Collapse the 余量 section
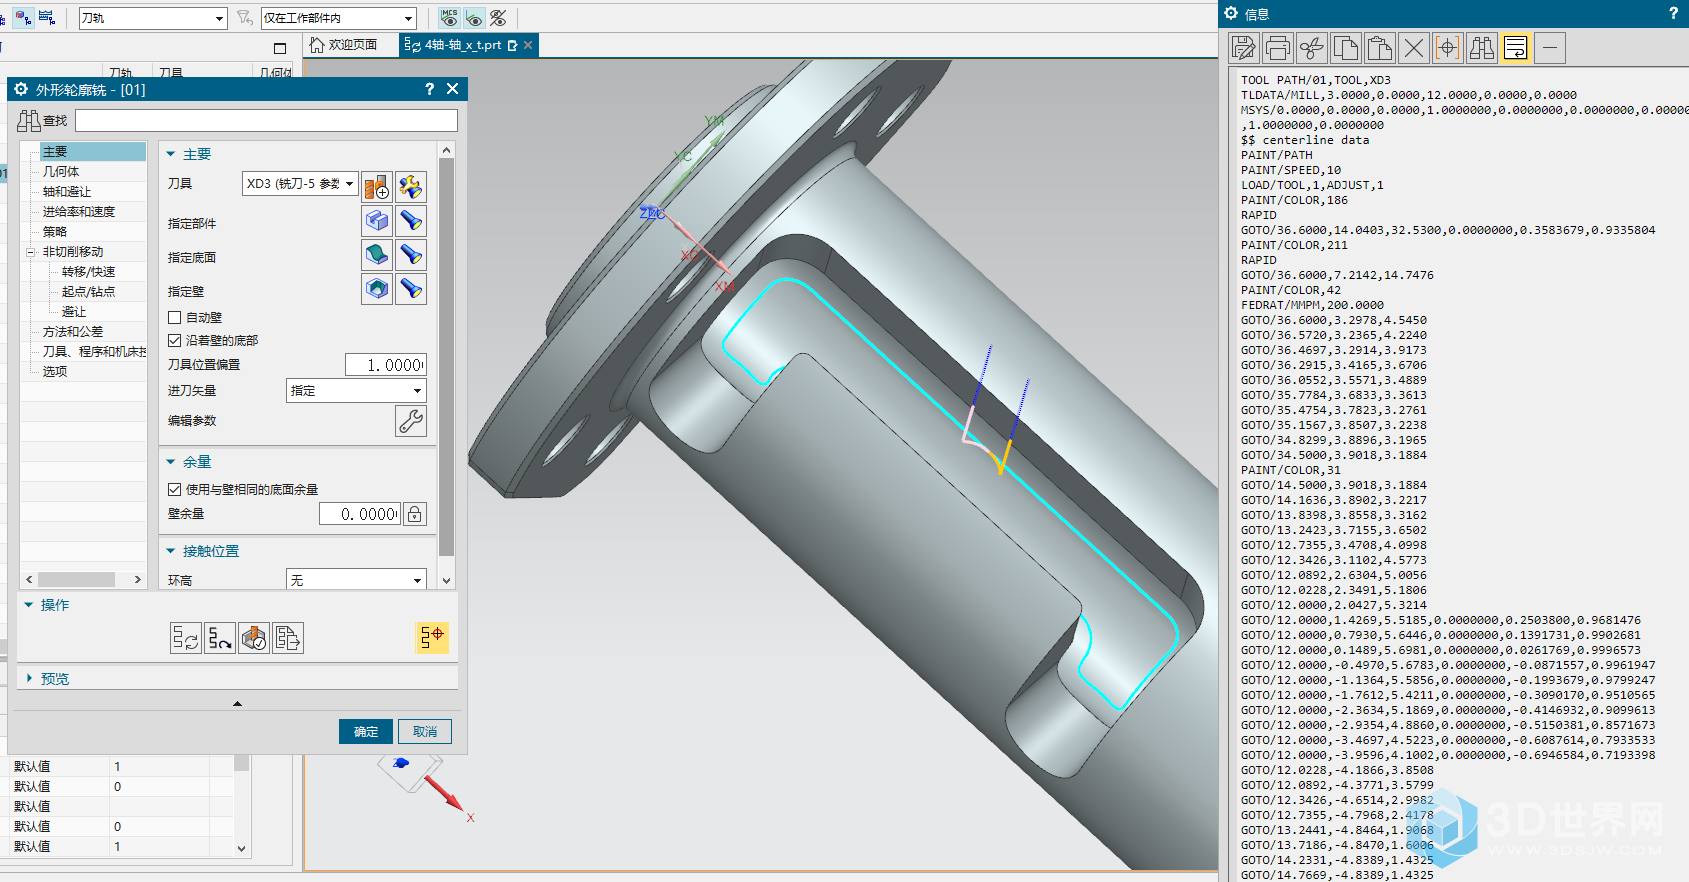 point(171,462)
